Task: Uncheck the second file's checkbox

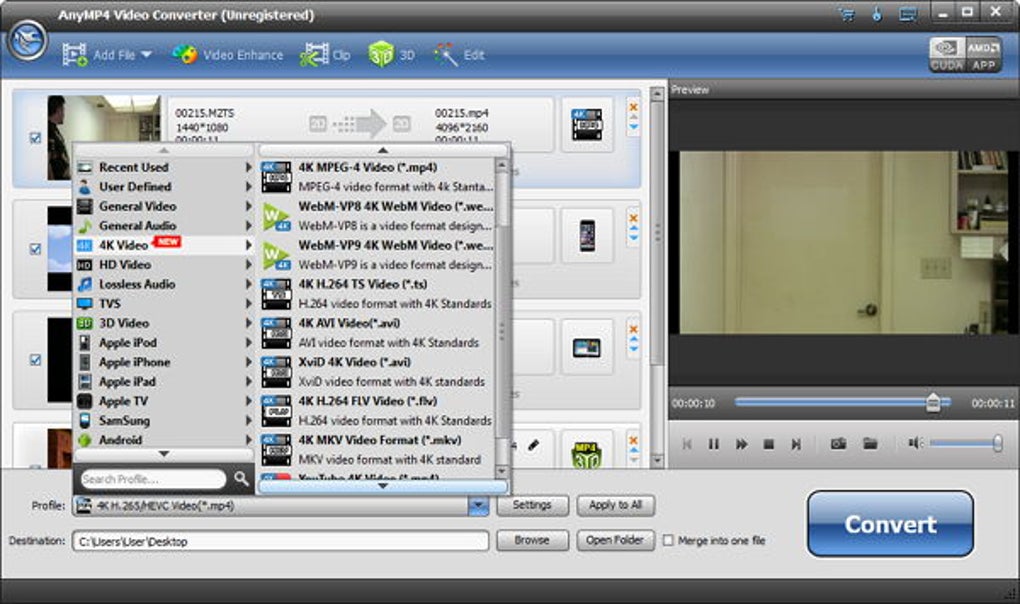Action: 35,249
